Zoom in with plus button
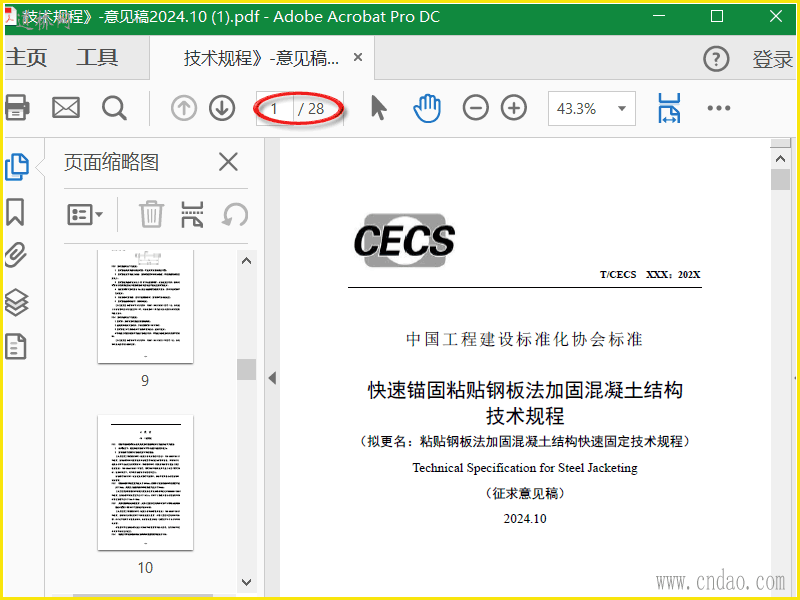The width and height of the screenshot is (800, 600). pos(514,108)
